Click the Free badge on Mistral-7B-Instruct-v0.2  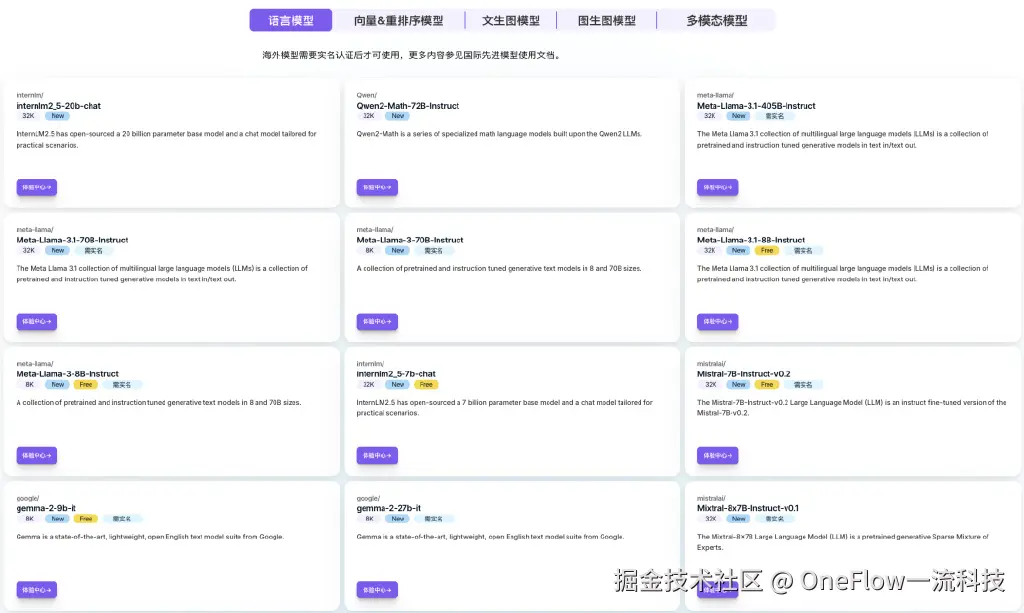tap(767, 385)
